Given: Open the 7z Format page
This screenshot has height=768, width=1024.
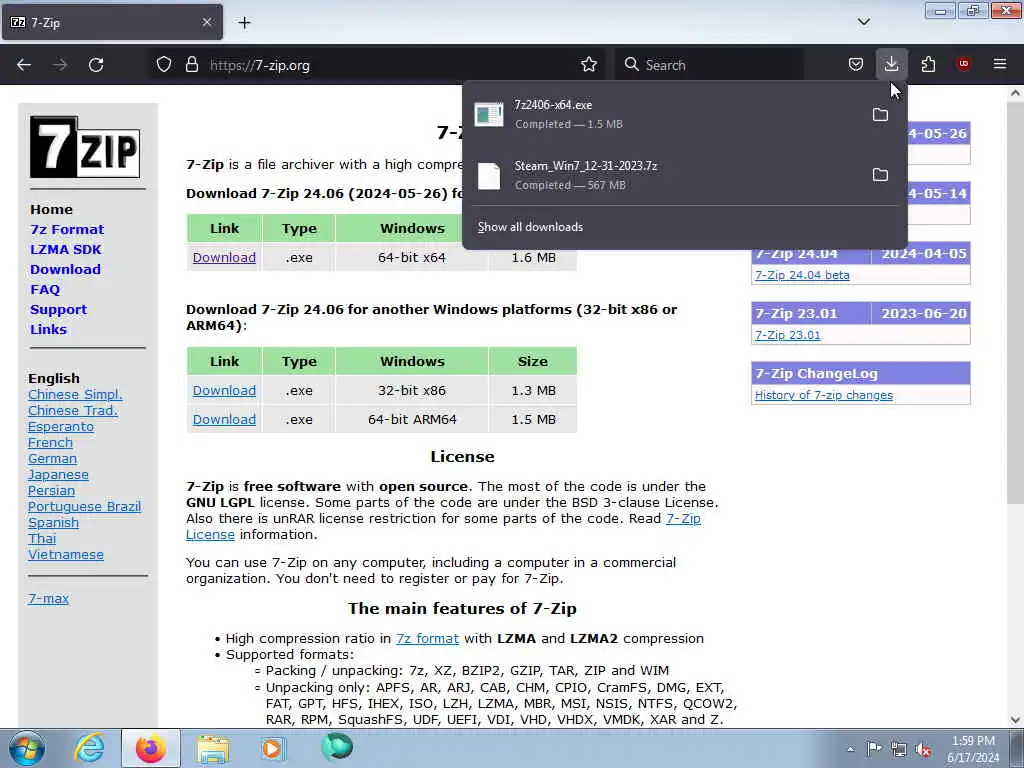Looking at the screenshot, I should (x=67, y=230).
